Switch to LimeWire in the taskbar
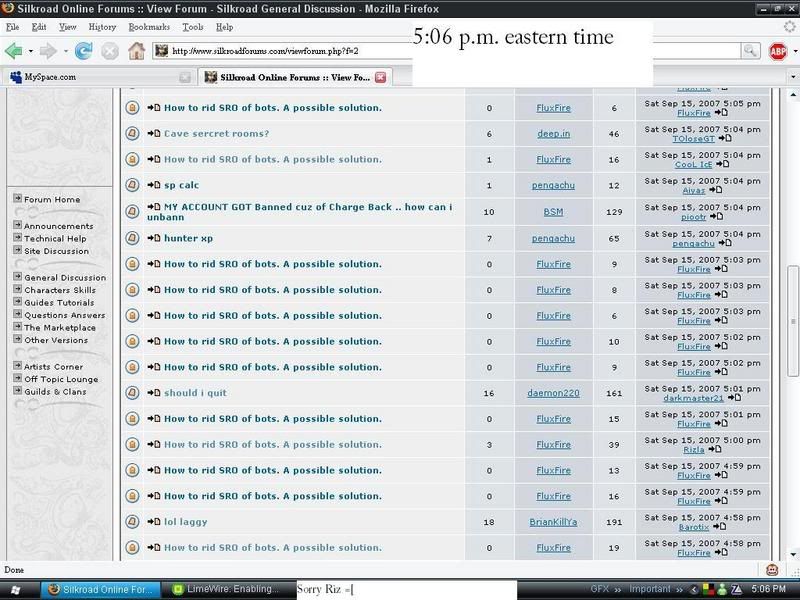Viewport: 800px width, 600px height. 226,589
